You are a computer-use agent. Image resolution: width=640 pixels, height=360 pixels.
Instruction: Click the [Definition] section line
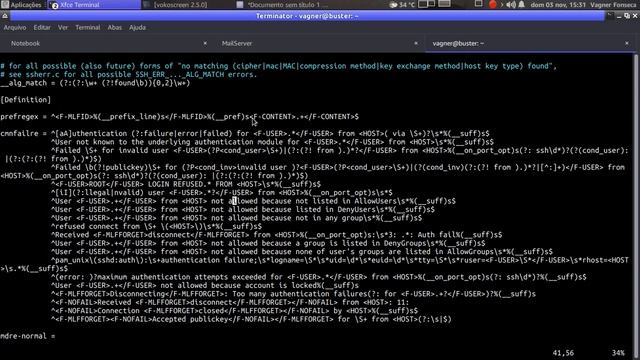(x=26, y=100)
